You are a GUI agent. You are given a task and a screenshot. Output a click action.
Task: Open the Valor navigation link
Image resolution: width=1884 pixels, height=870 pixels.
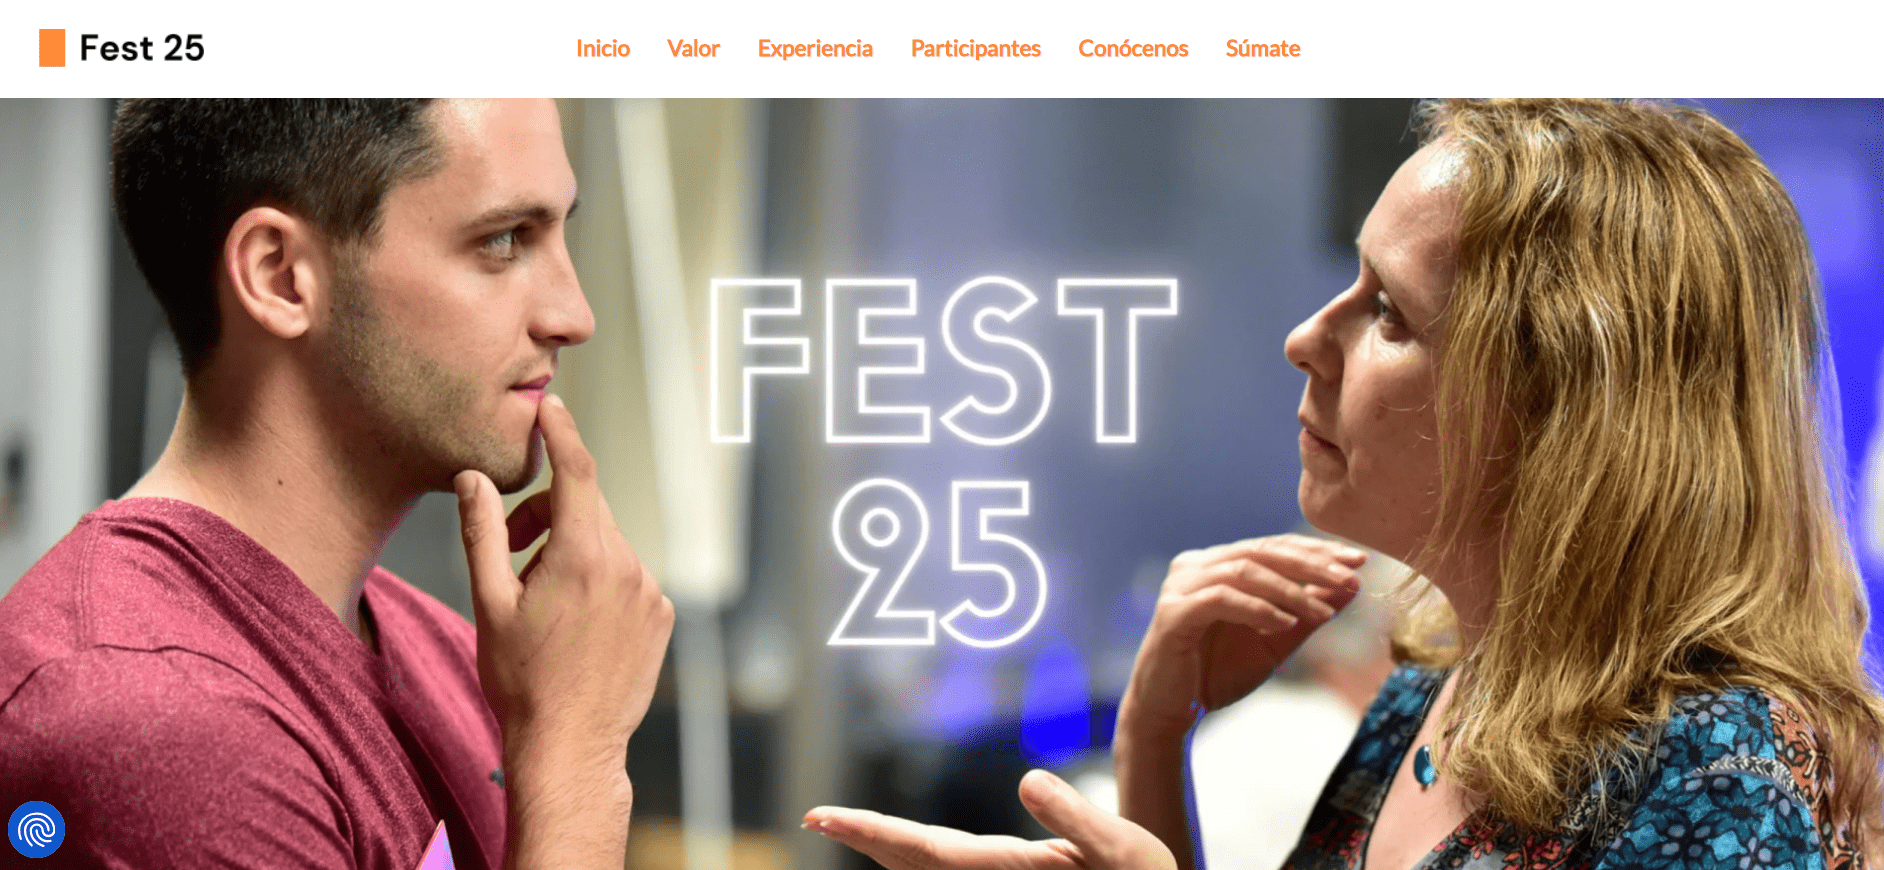(x=693, y=48)
